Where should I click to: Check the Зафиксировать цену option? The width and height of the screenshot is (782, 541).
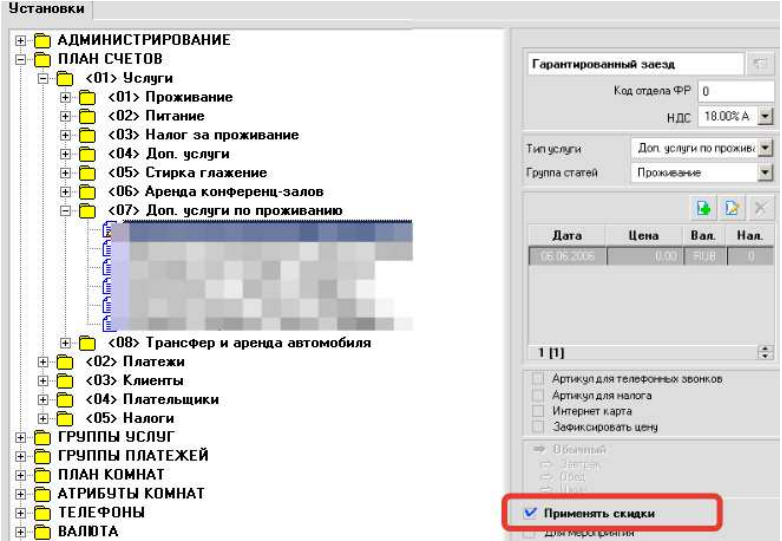click(539, 427)
